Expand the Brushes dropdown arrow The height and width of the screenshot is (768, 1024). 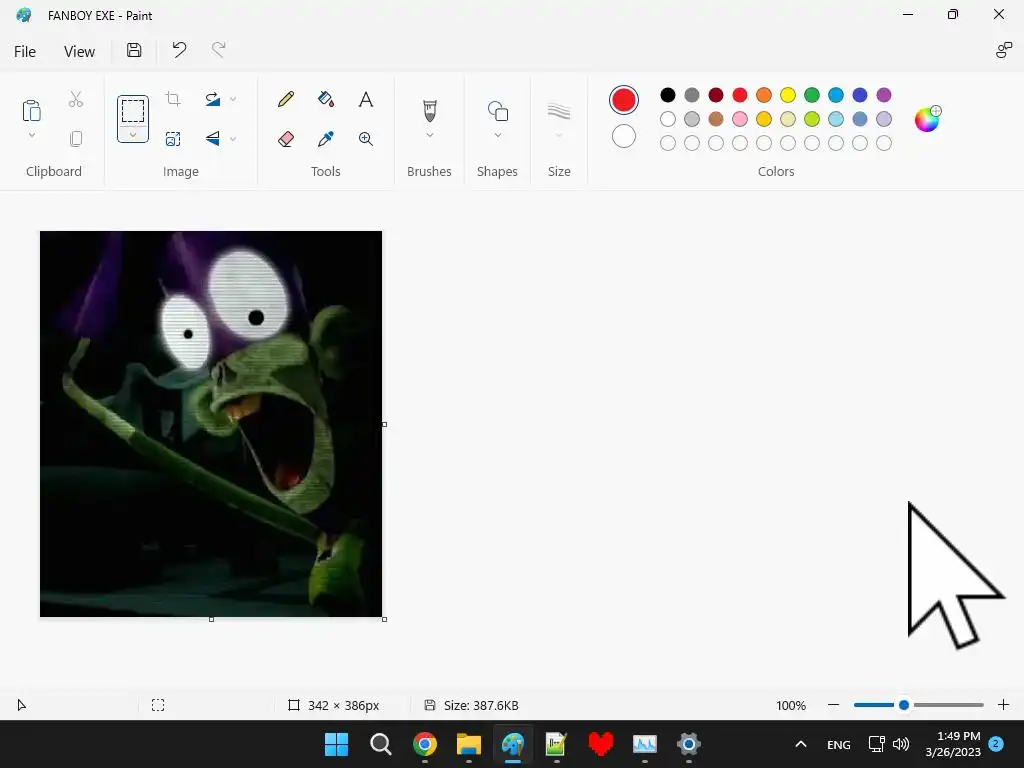[x=429, y=135]
